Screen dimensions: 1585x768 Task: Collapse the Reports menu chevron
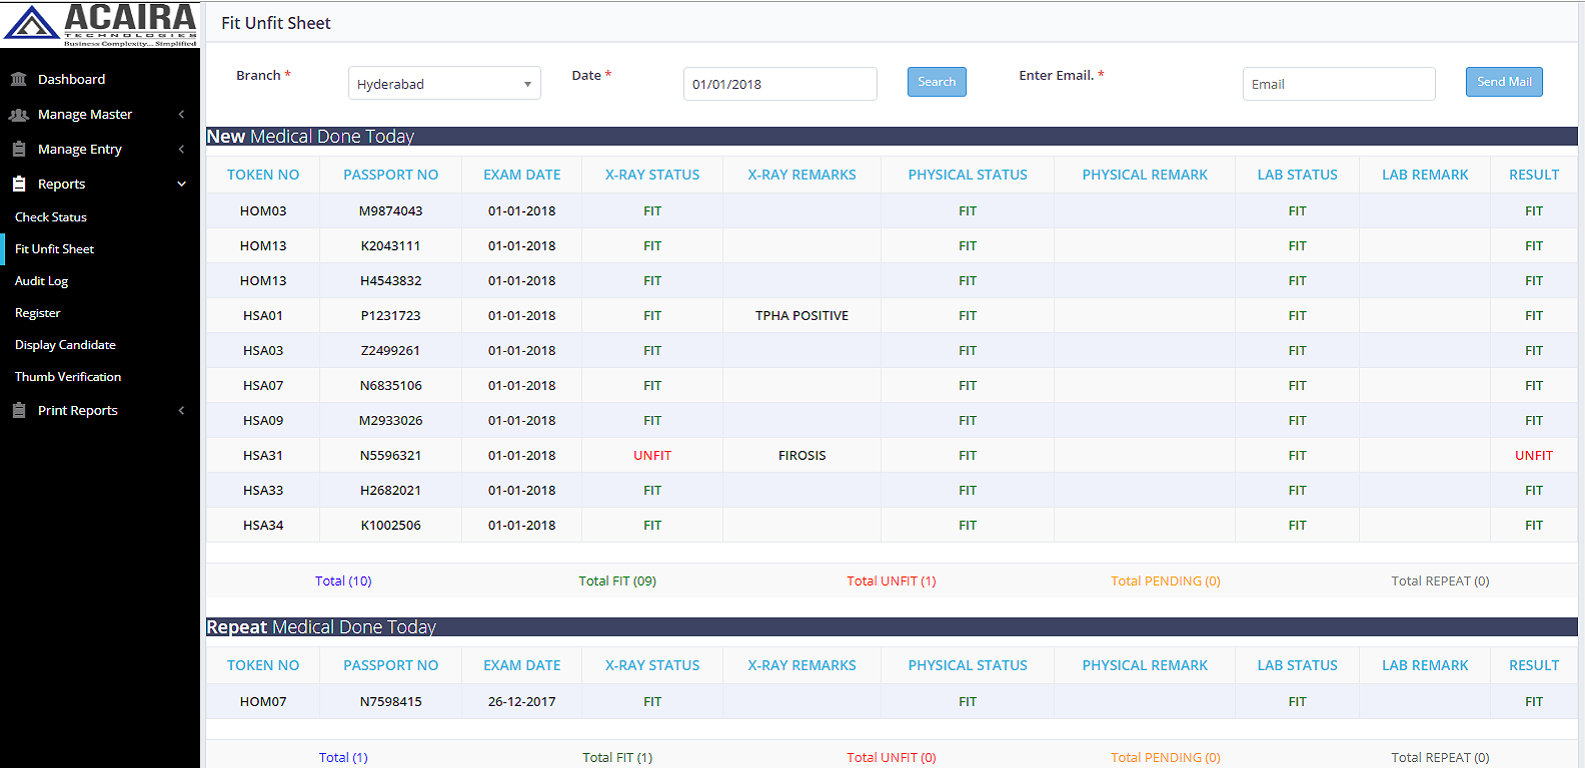coord(181,184)
